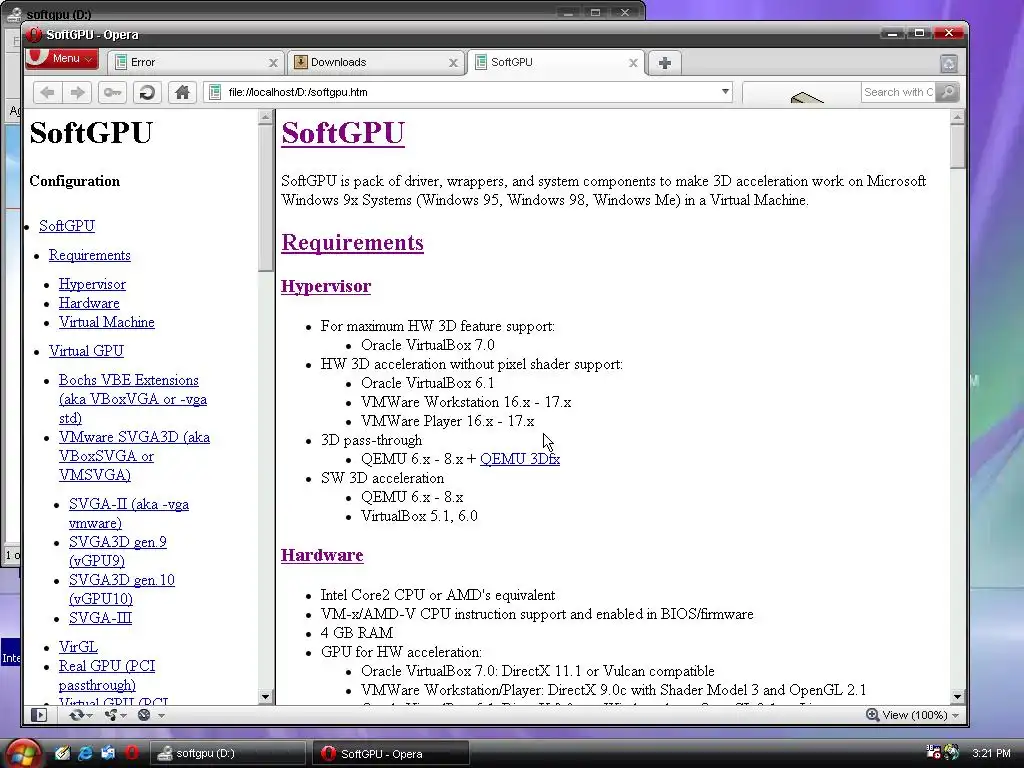Open the VMware SVGA3D sidebar link
Screen dimensions: 1024x768
point(134,456)
